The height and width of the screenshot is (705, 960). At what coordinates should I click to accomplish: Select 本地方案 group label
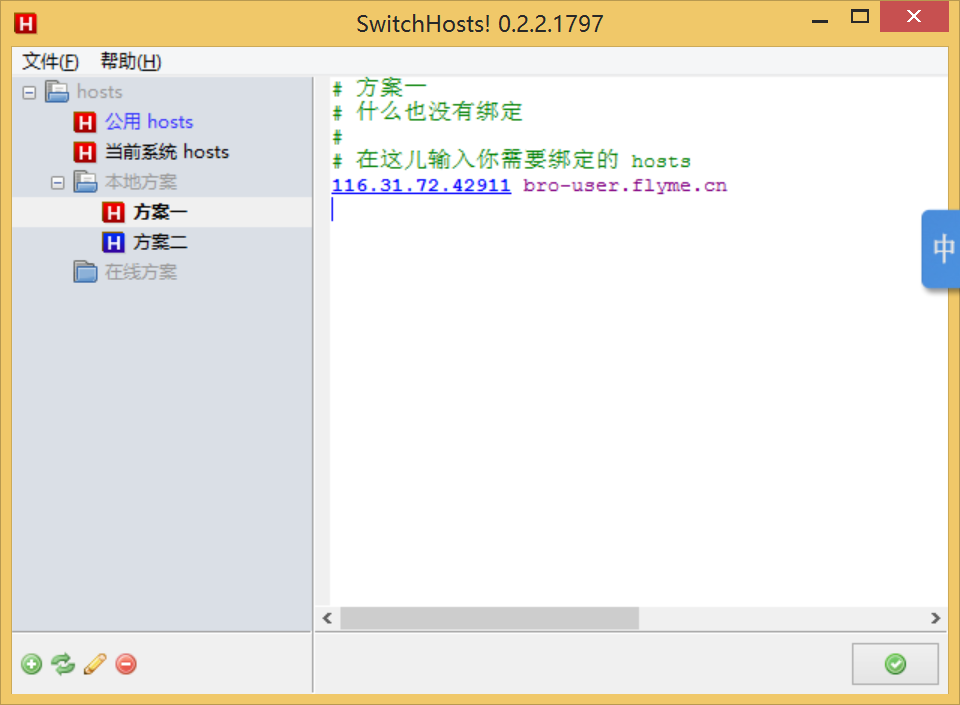click(x=141, y=182)
